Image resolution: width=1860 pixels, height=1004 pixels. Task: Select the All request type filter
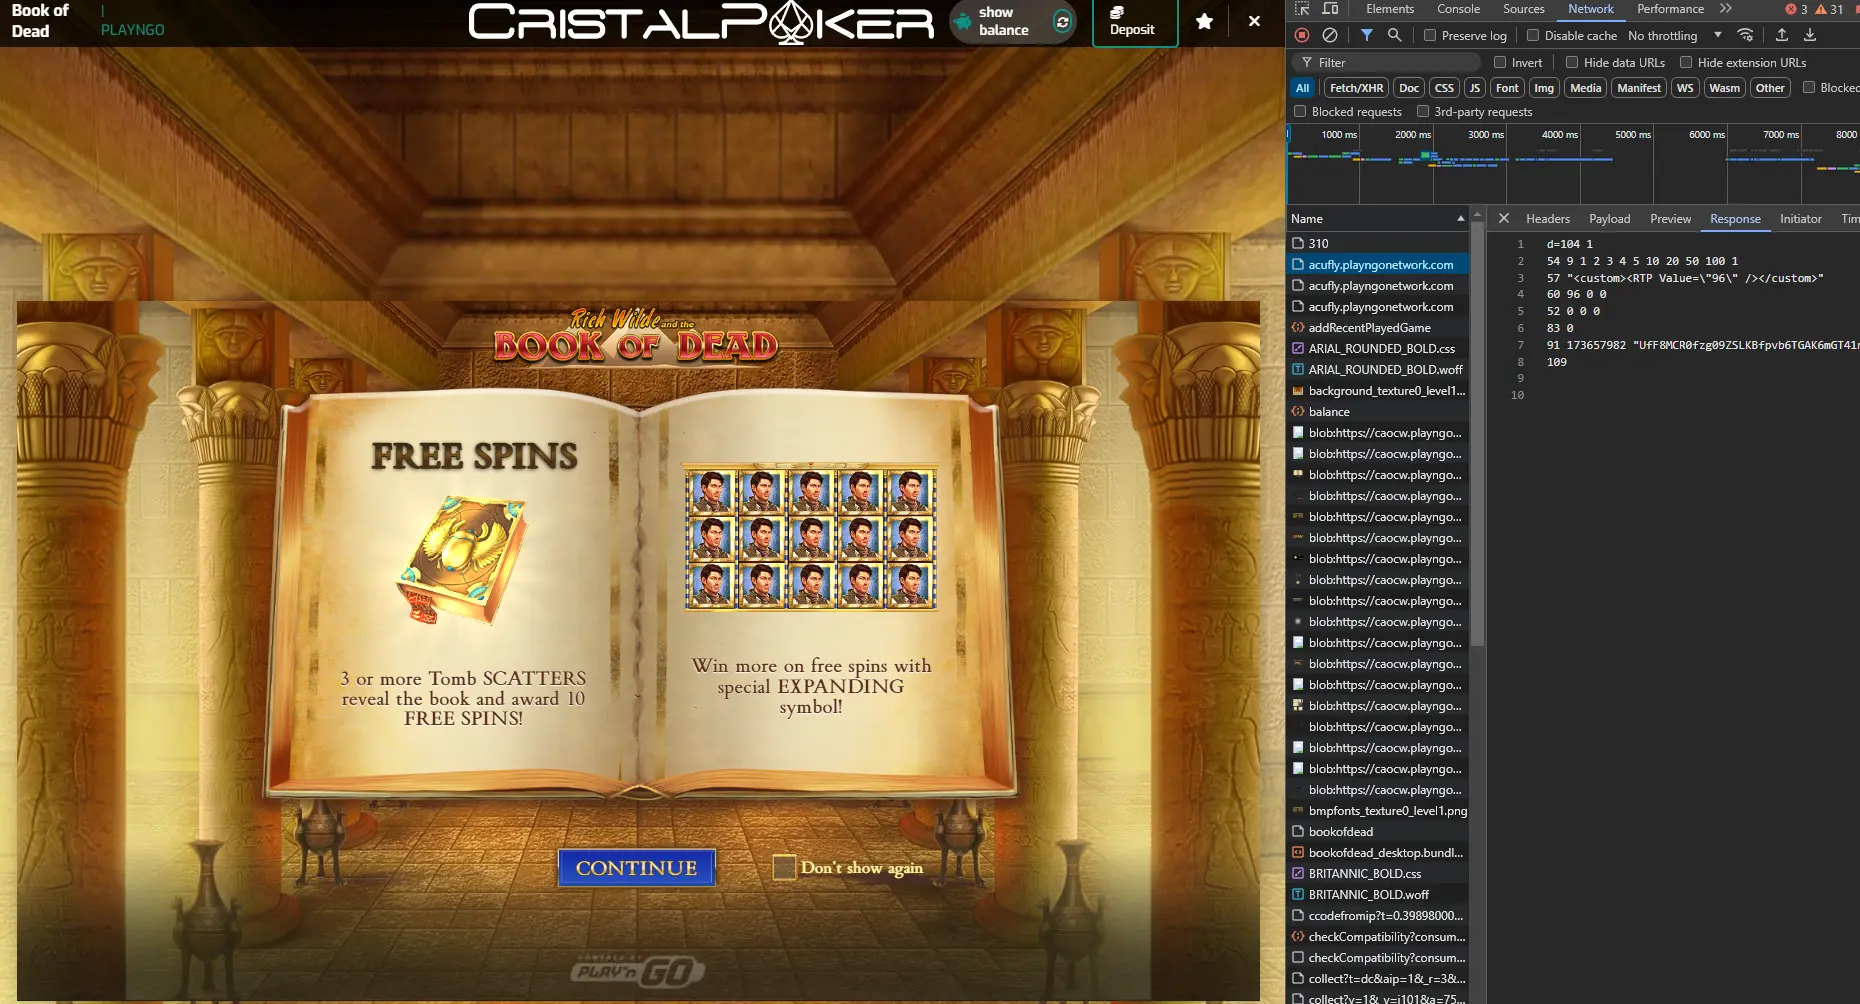coord(1302,88)
